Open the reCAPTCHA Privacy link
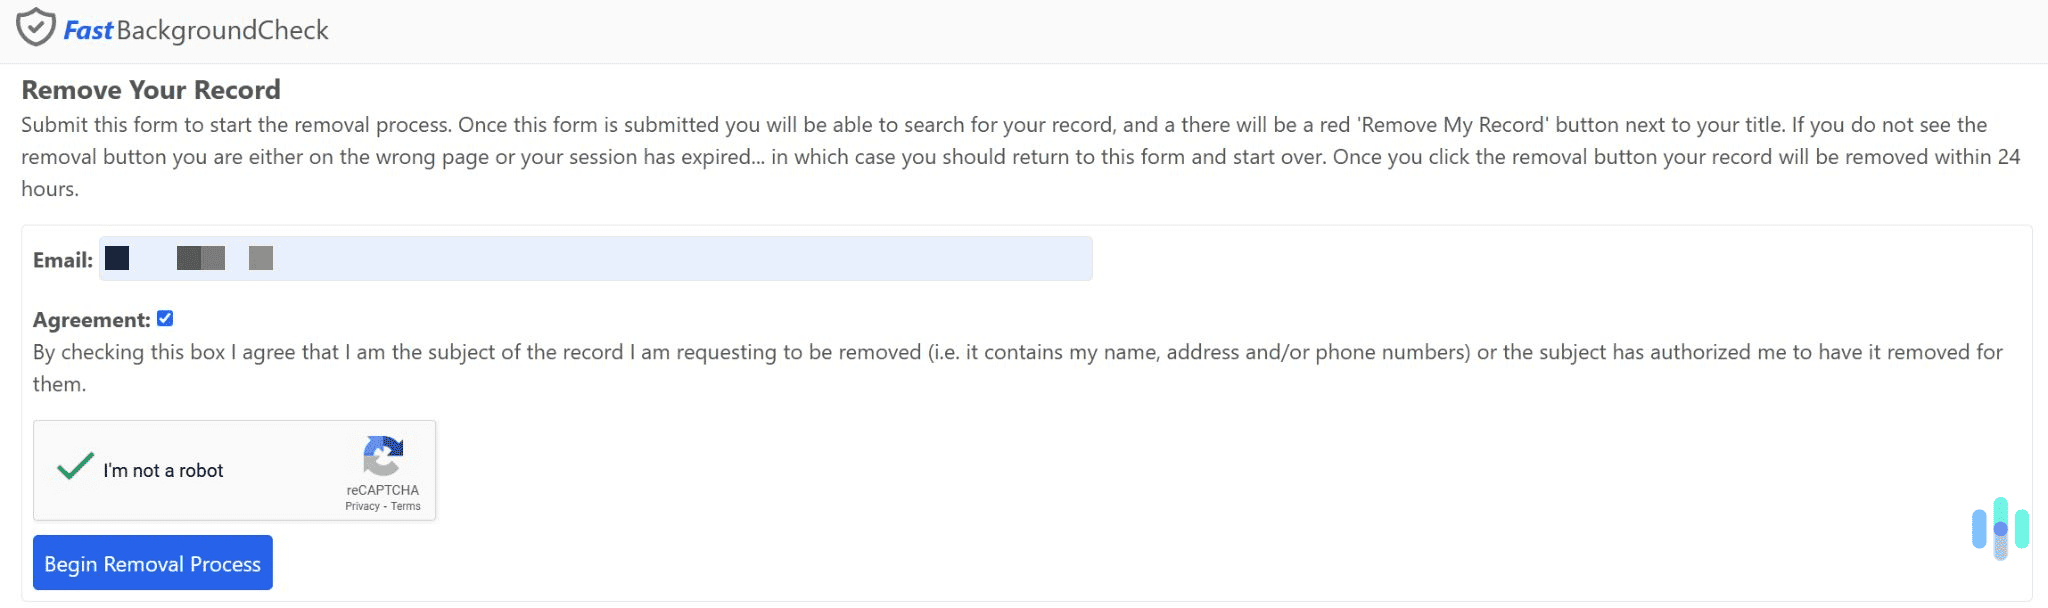 point(363,506)
